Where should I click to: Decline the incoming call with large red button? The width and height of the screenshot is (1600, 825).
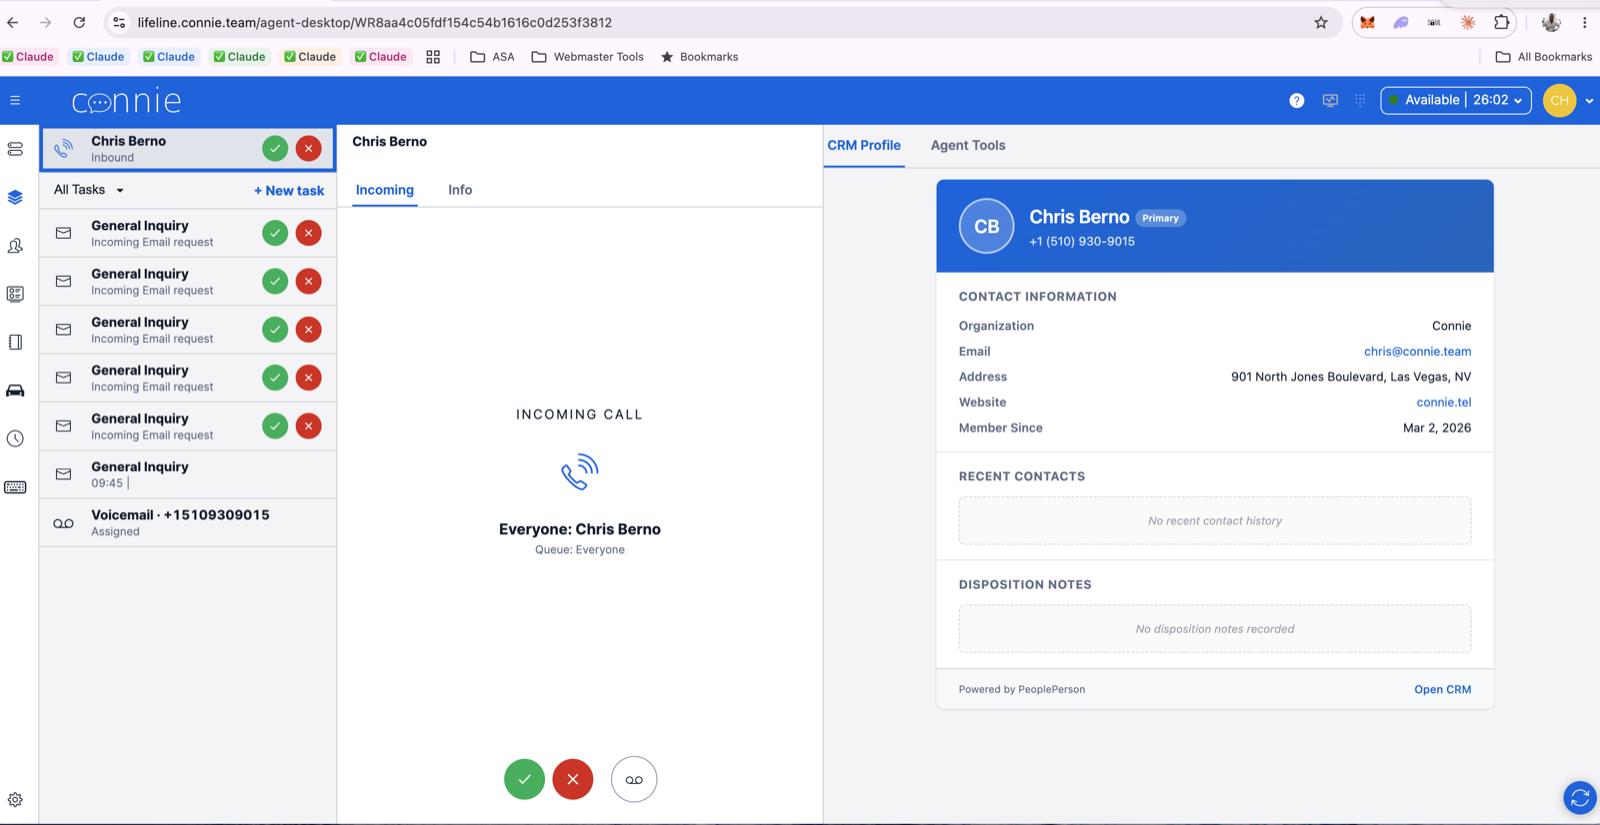pyautogui.click(x=573, y=779)
